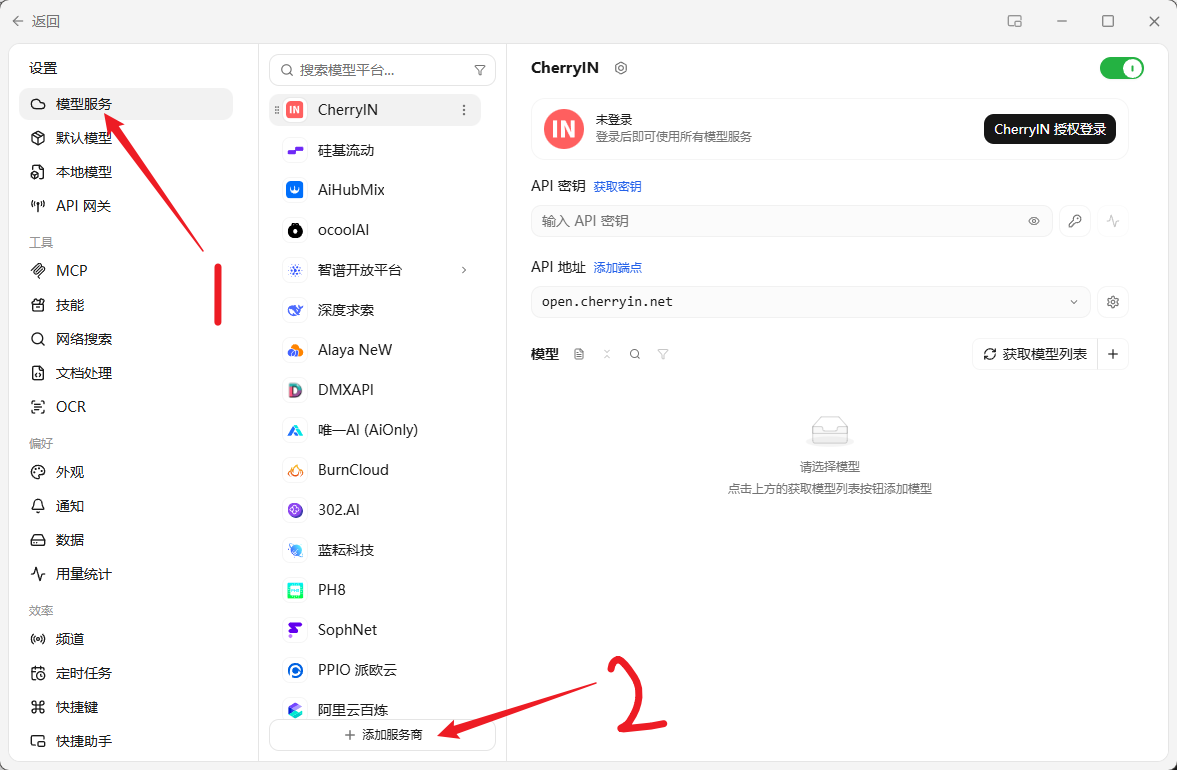Select the 深度求索 provider icon
Image resolution: width=1177 pixels, height=770 pixels.
(x=295, y=310)
